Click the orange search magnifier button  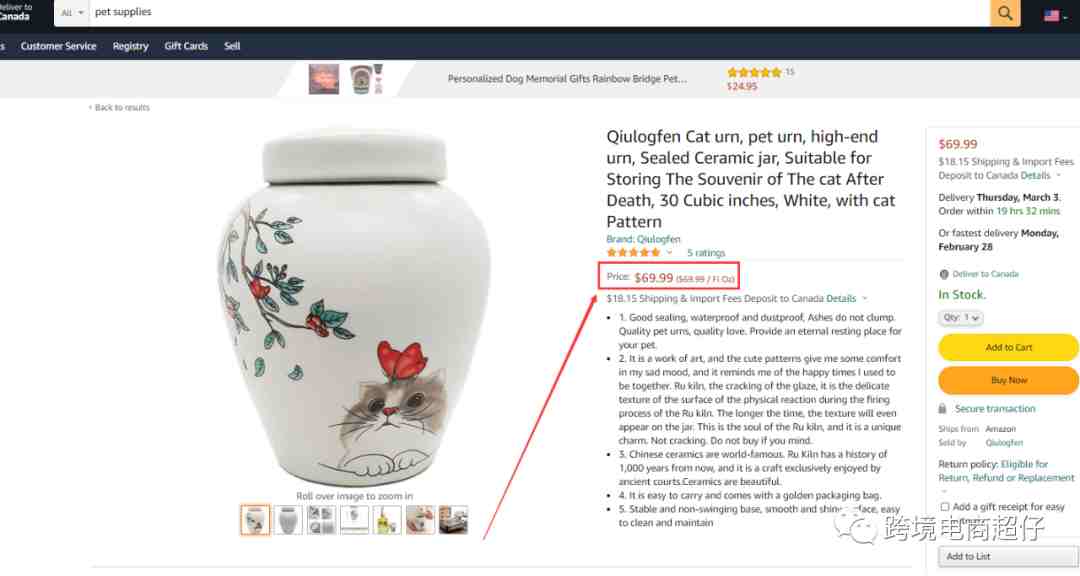coord(1005,12)
